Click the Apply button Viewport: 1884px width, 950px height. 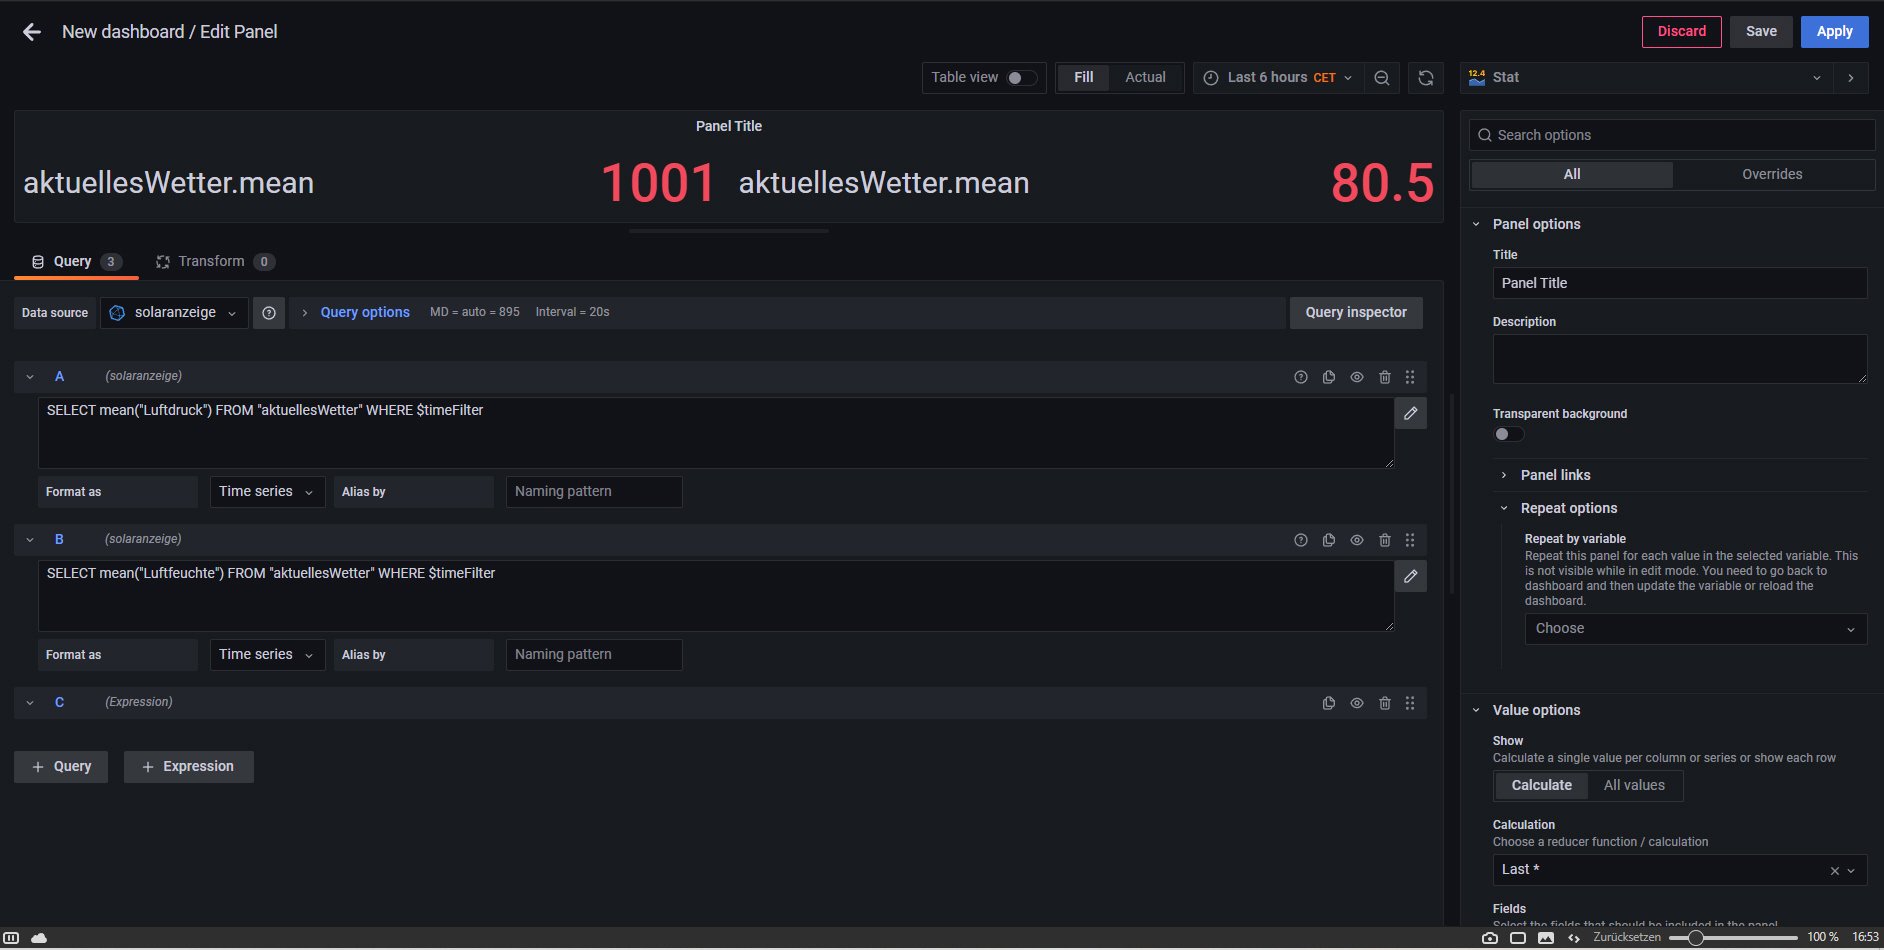click(x=1833, y=32)
